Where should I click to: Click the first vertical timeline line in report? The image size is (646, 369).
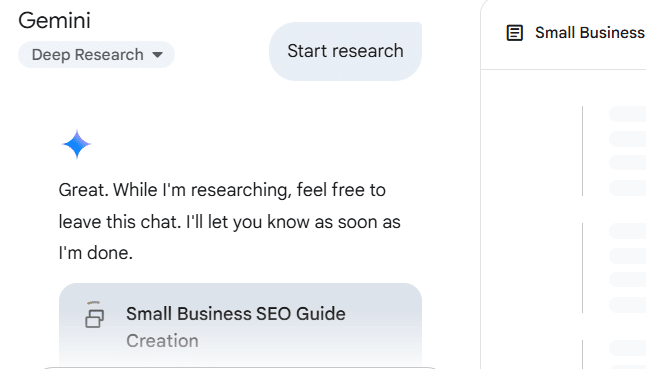583,151
